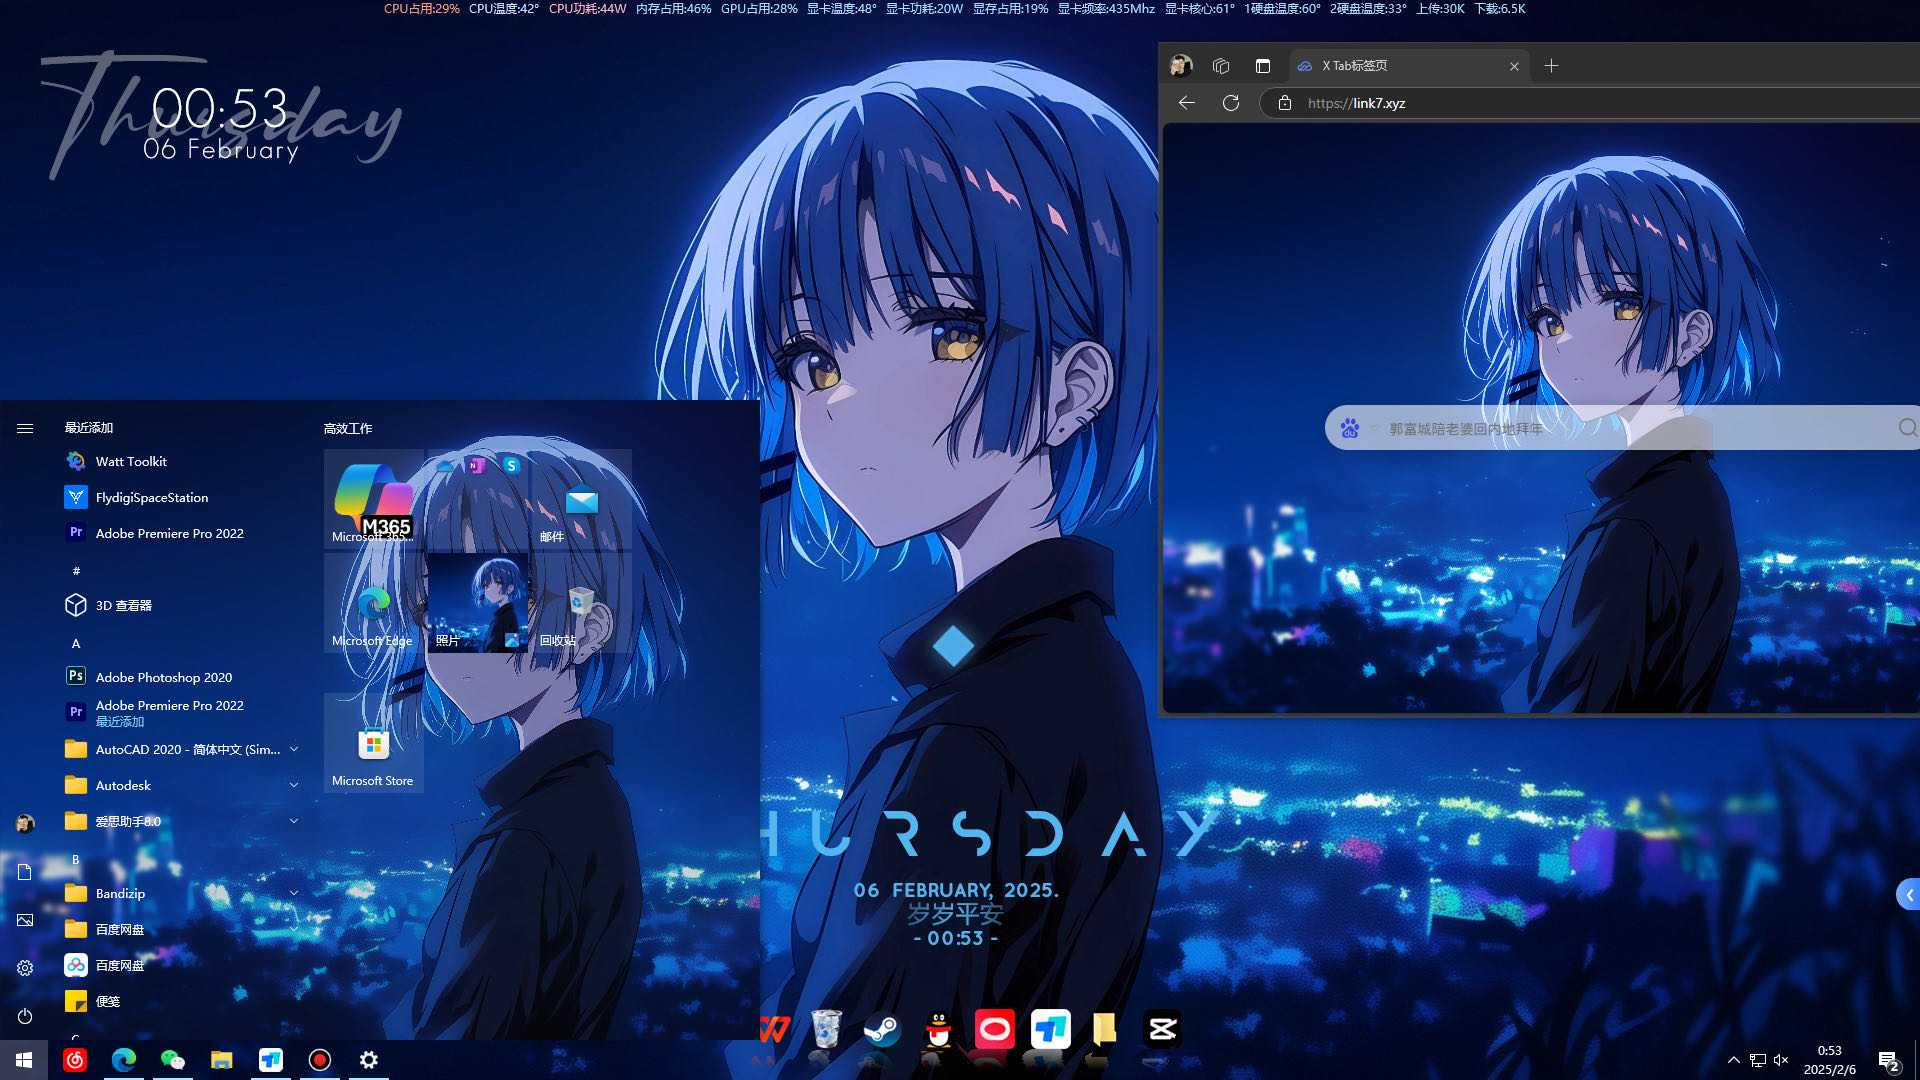Expand the 百度网盘 folder in Start menu
The image size is (1920, 1080).
pos(294,929)
